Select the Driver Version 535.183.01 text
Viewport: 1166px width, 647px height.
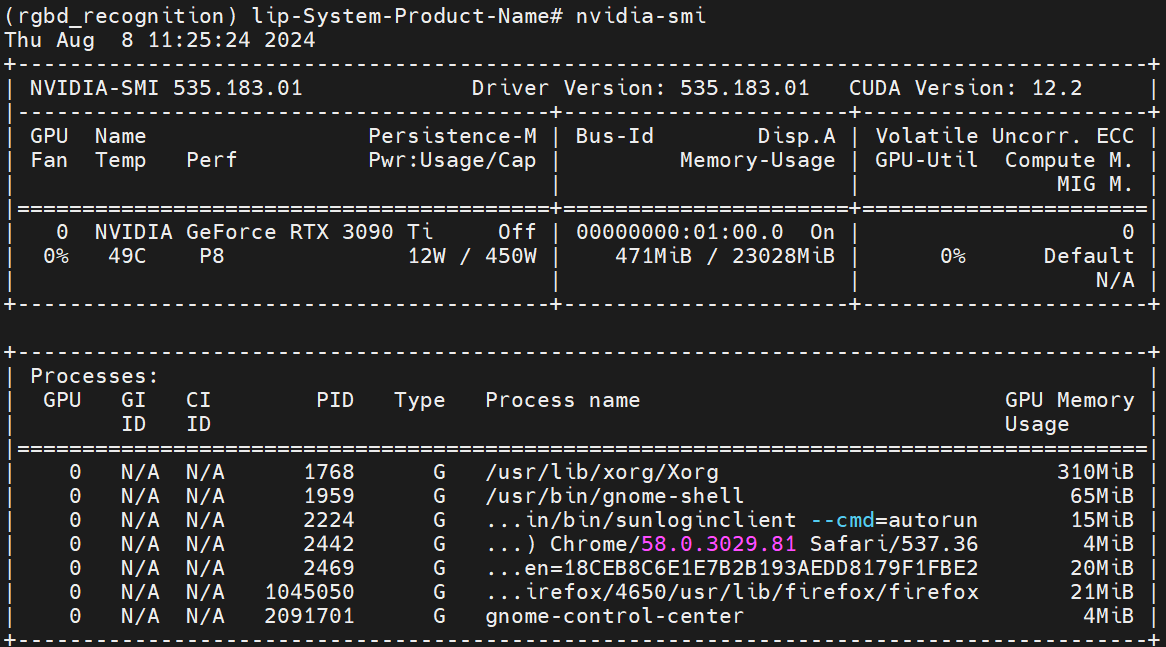(x=640, y=88)
